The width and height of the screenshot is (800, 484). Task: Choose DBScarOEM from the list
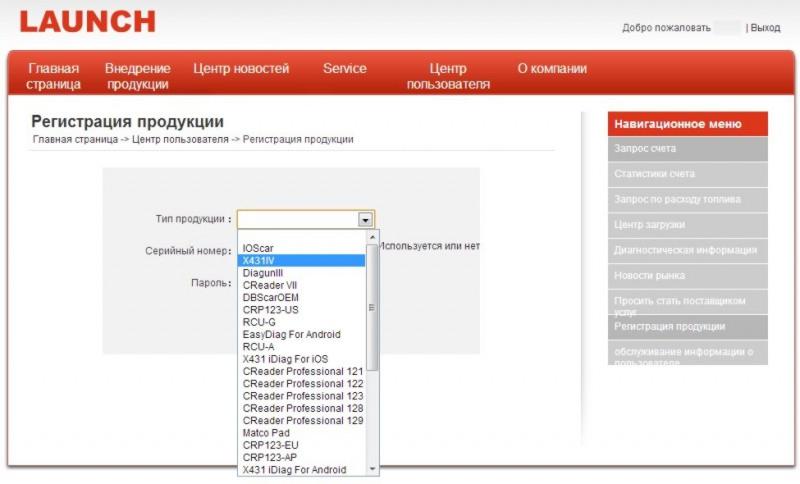[302, 297]
